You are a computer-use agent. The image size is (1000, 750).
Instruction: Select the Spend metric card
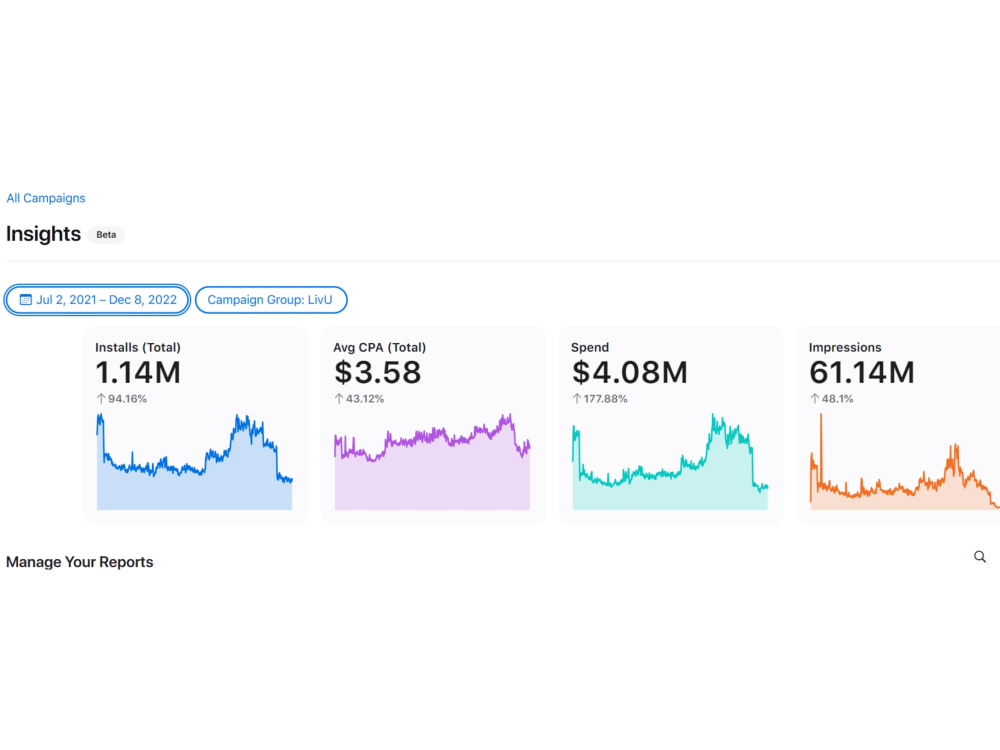click(x=671, y=425)
